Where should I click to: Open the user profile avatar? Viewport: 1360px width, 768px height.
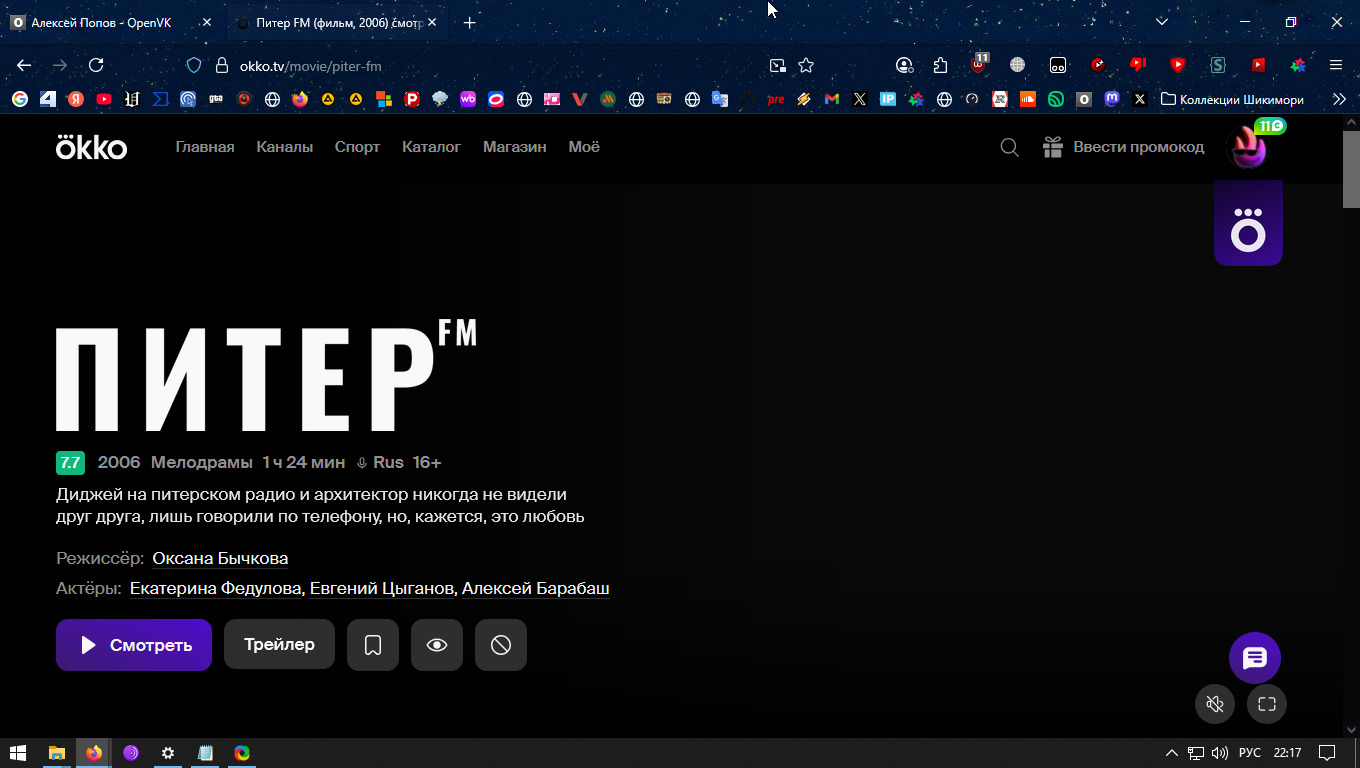point(1248,148)
